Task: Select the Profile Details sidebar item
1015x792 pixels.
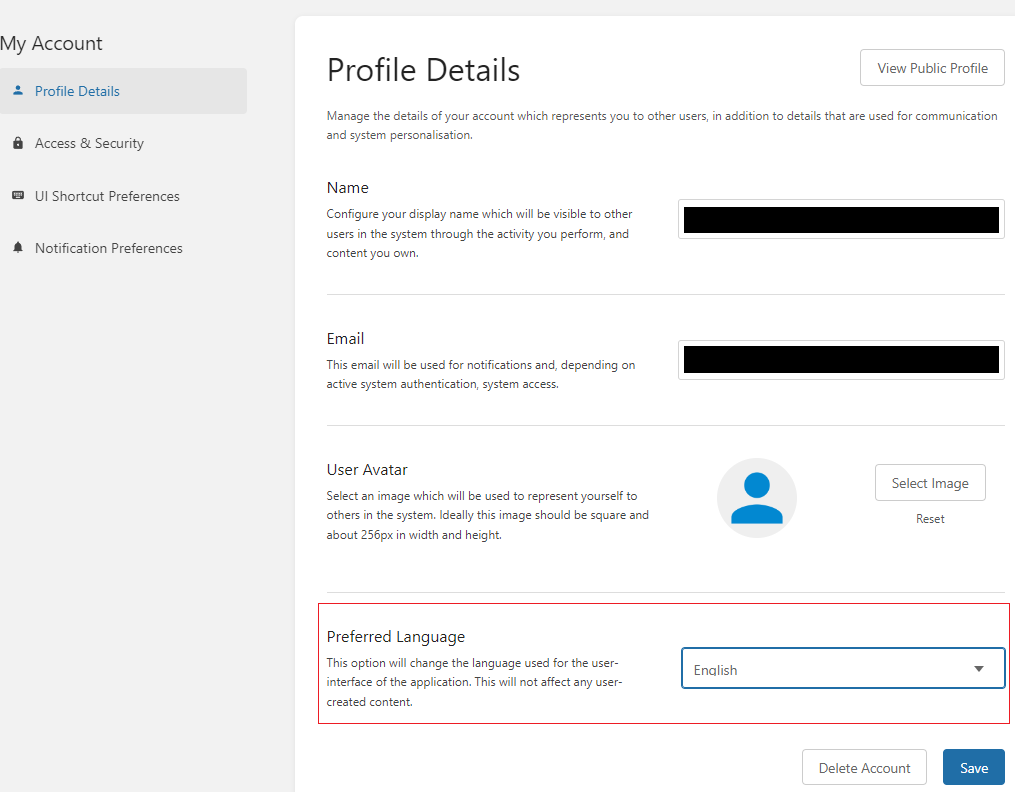Action: click(x=77, y=91)
